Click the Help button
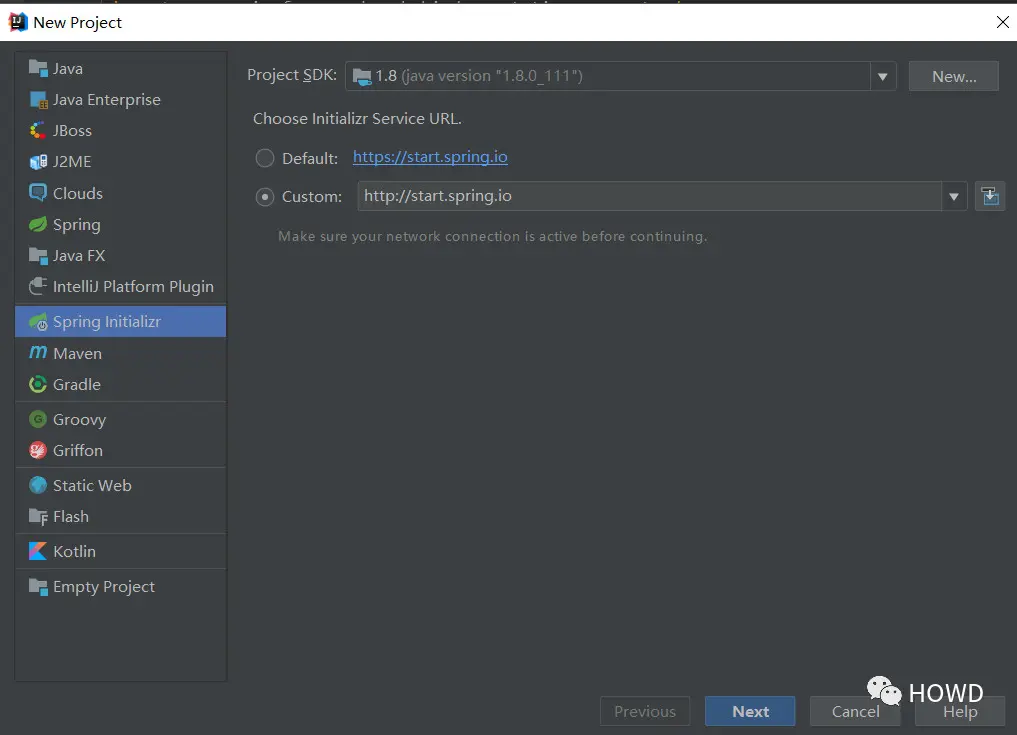This screenshot has height=735, width=1017. [960, 711]
